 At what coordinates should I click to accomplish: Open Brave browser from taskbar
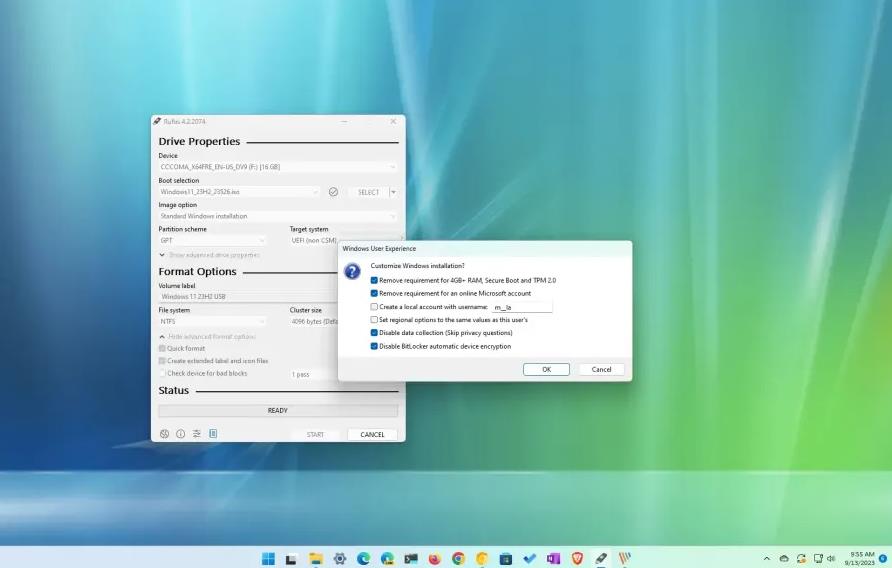coord(577,559)
